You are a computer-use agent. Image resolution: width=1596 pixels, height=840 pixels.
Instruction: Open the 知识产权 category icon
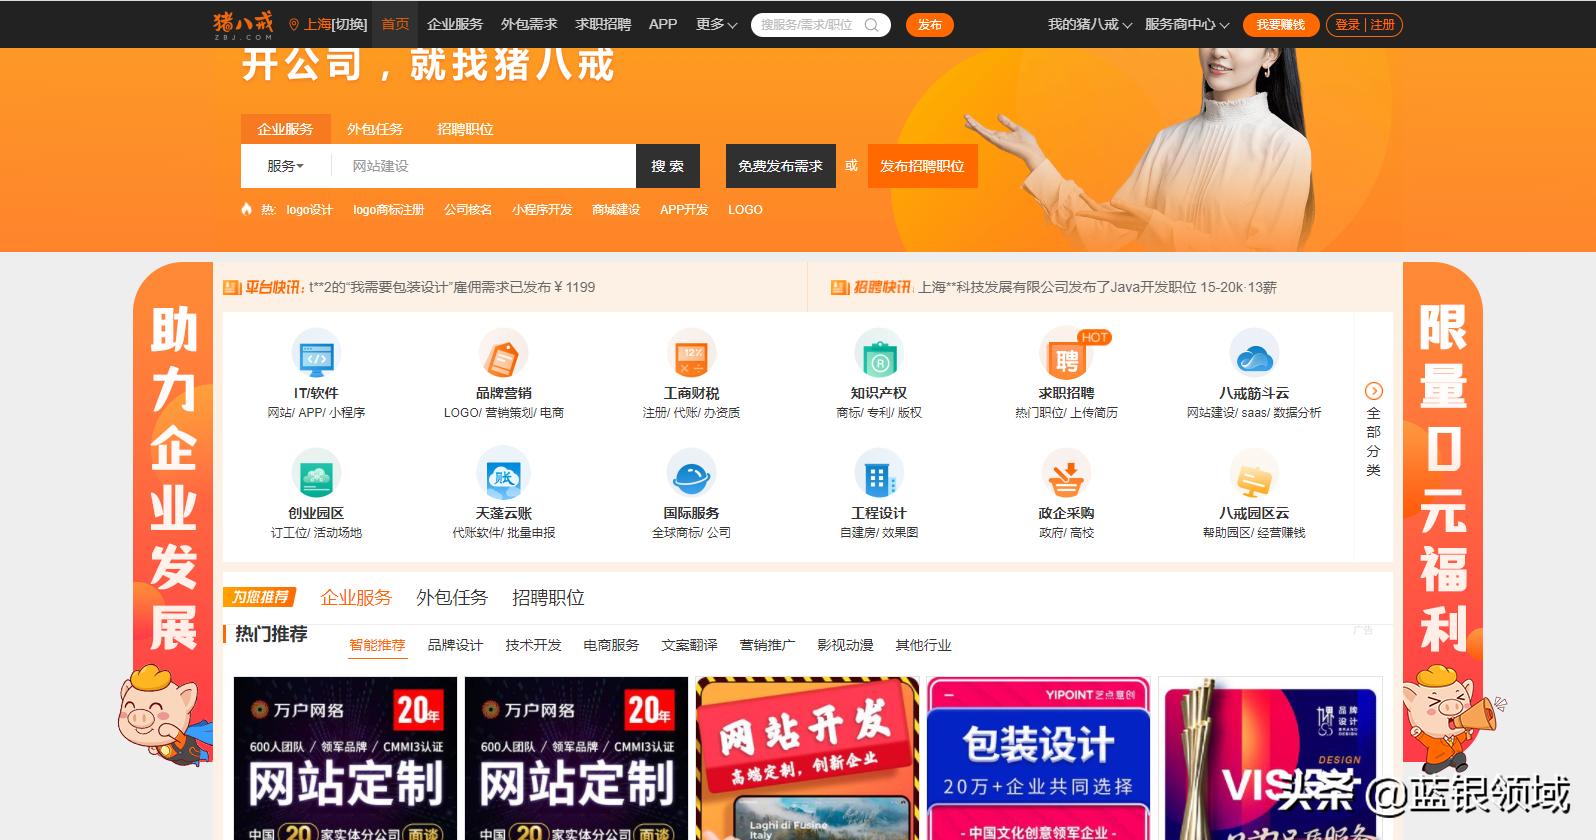click(879, 354)
